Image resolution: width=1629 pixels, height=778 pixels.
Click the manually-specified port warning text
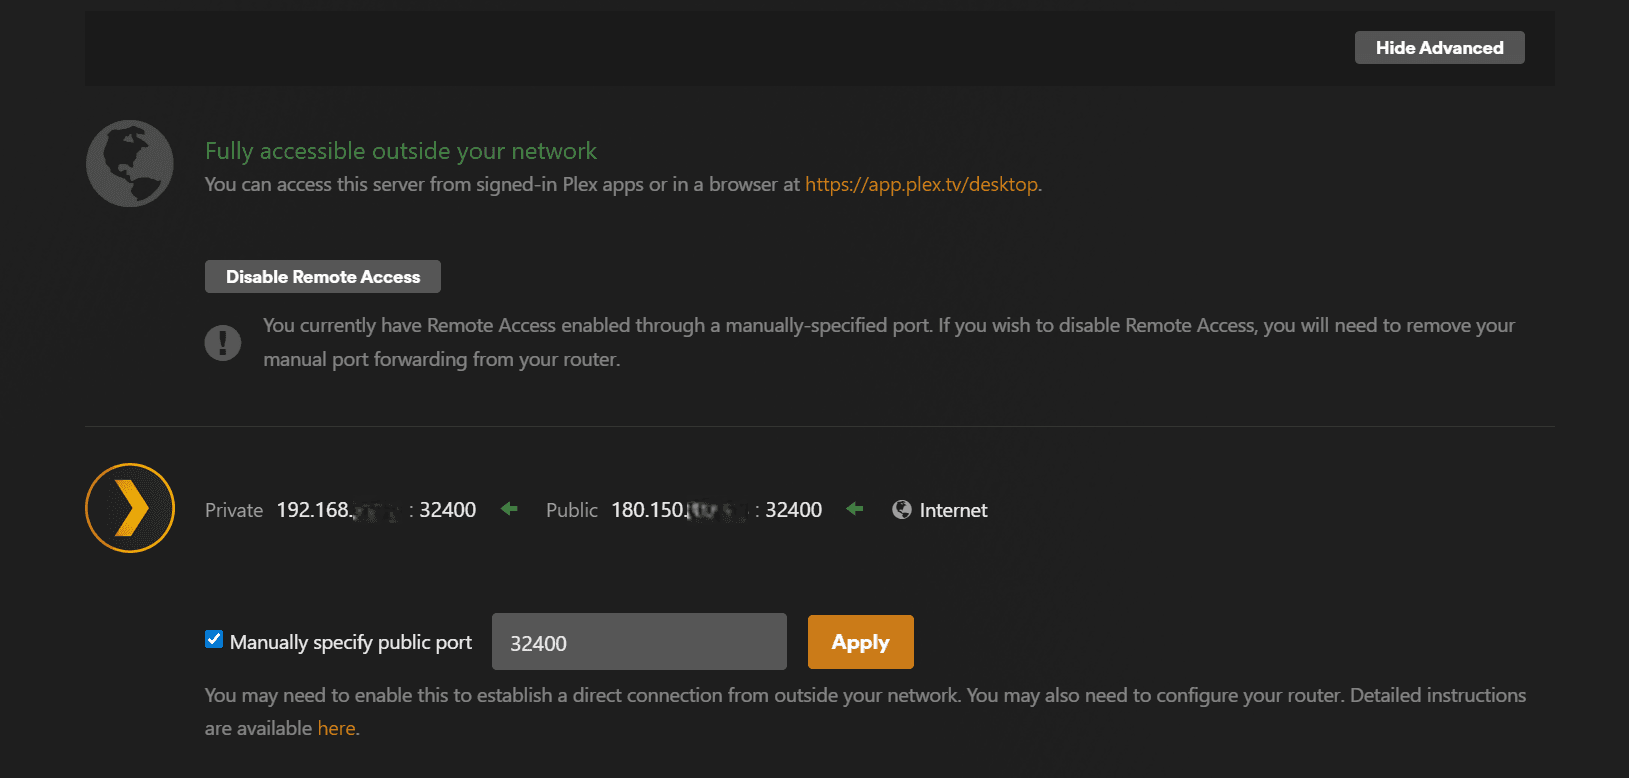(x=889, y=342)
